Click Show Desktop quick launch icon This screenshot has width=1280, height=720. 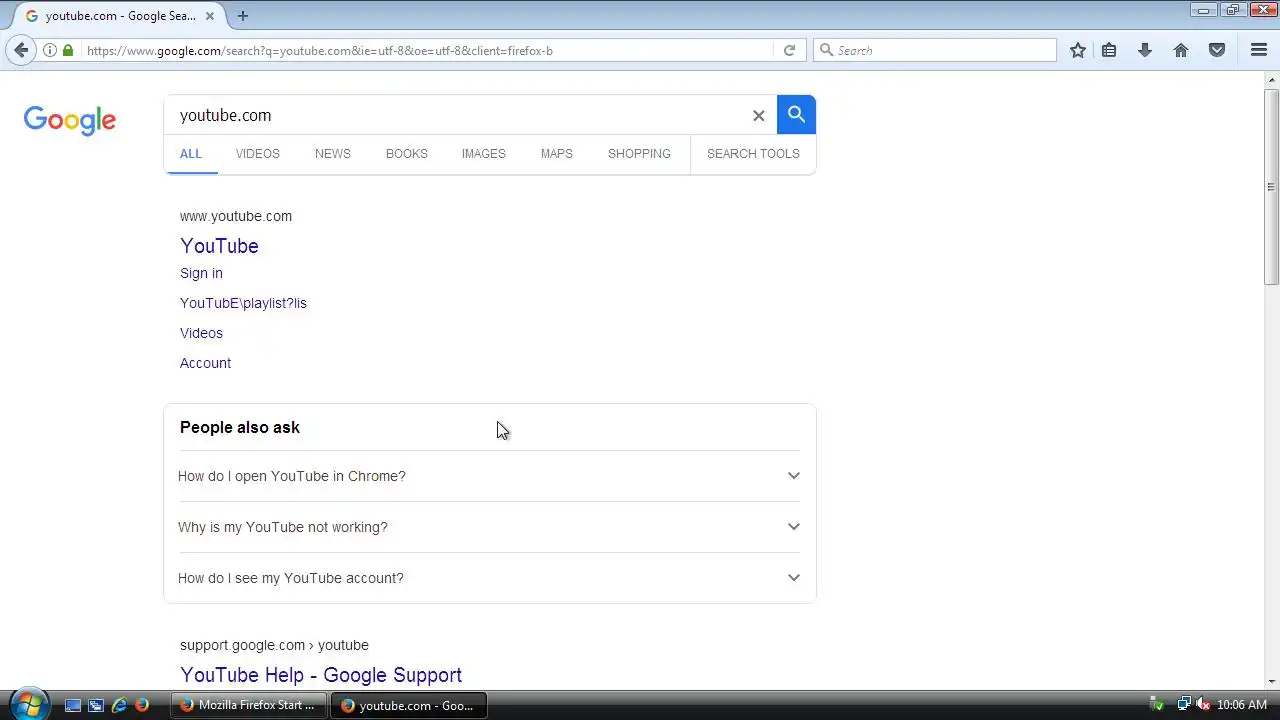pyautogui.click(x=73, y=705)
